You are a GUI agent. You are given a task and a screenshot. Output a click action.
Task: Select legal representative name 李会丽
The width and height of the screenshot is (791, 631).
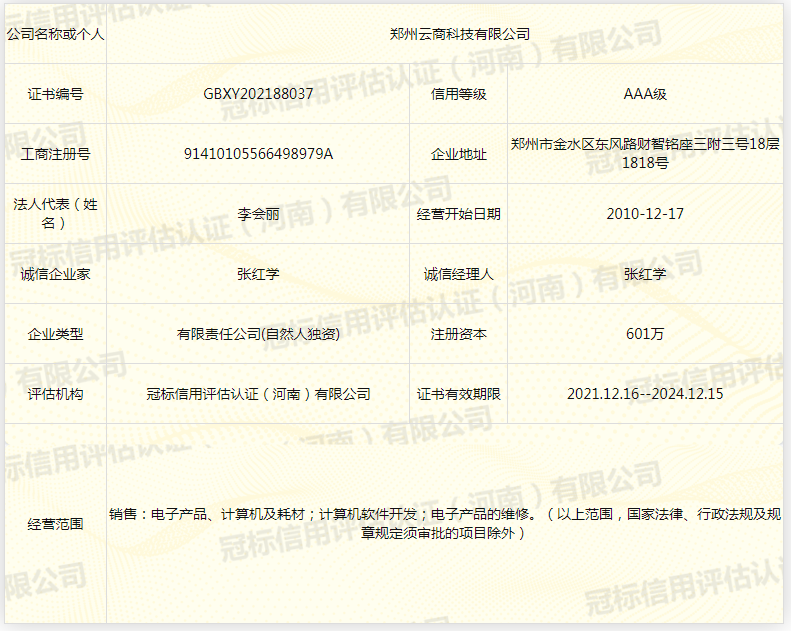click(x=258, y=214)
